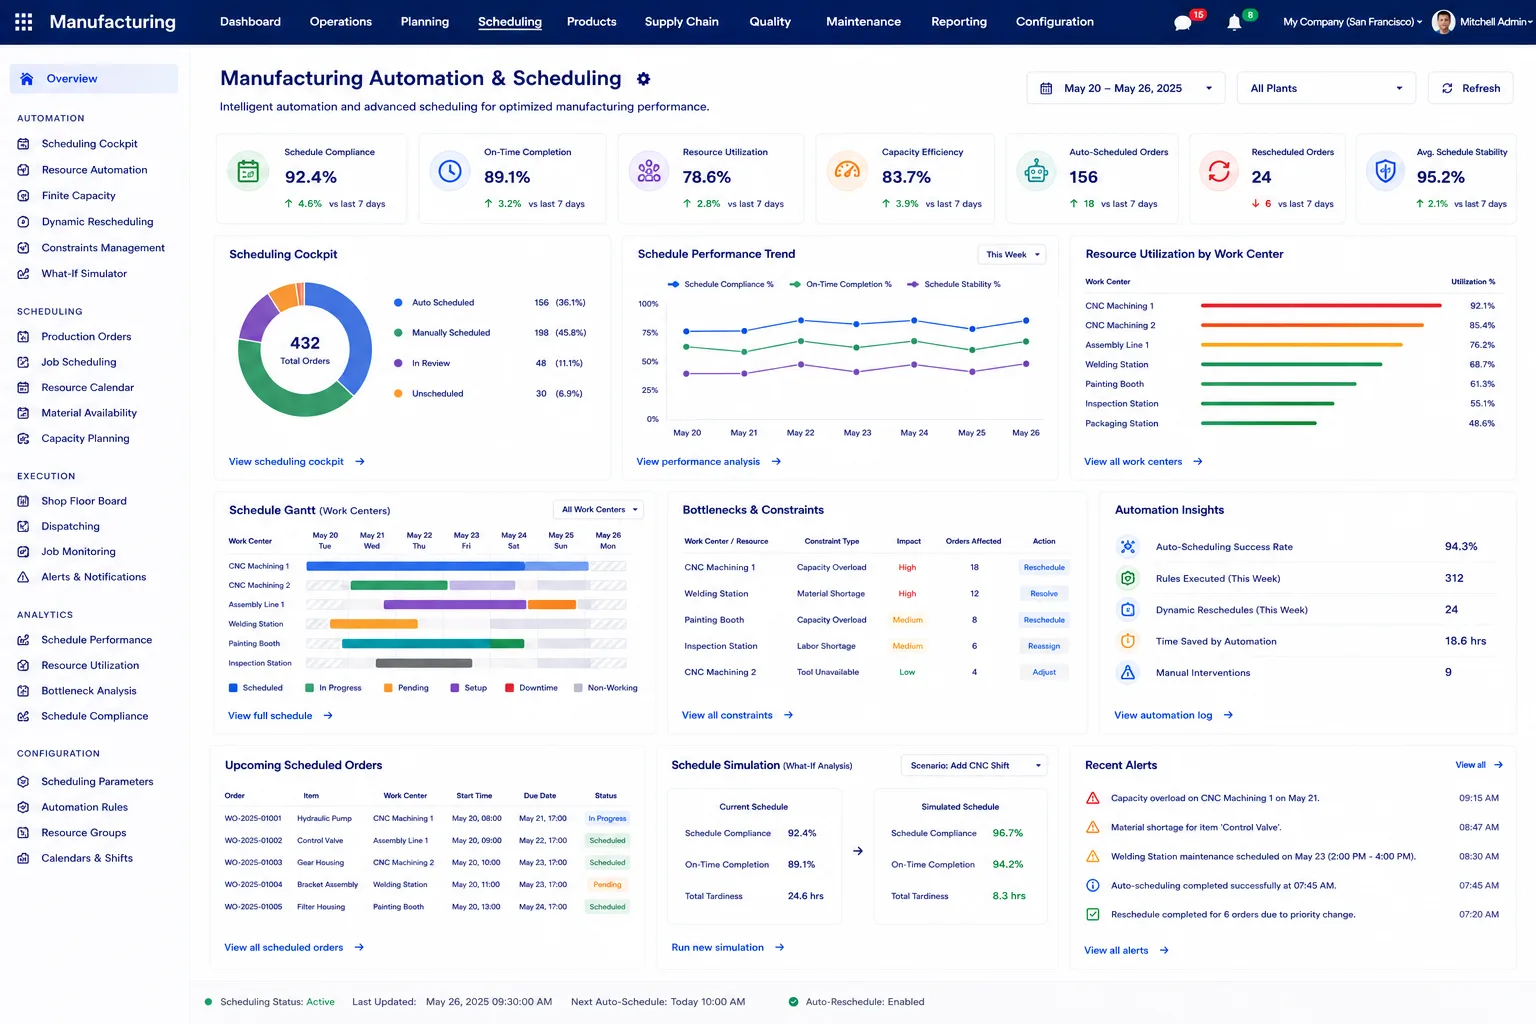Image resolution: width=1536 pixels, height=1024 pixels.
Task: Click the CNC Machining 1 utilization bar
Action: click(x=1321, y=306)
